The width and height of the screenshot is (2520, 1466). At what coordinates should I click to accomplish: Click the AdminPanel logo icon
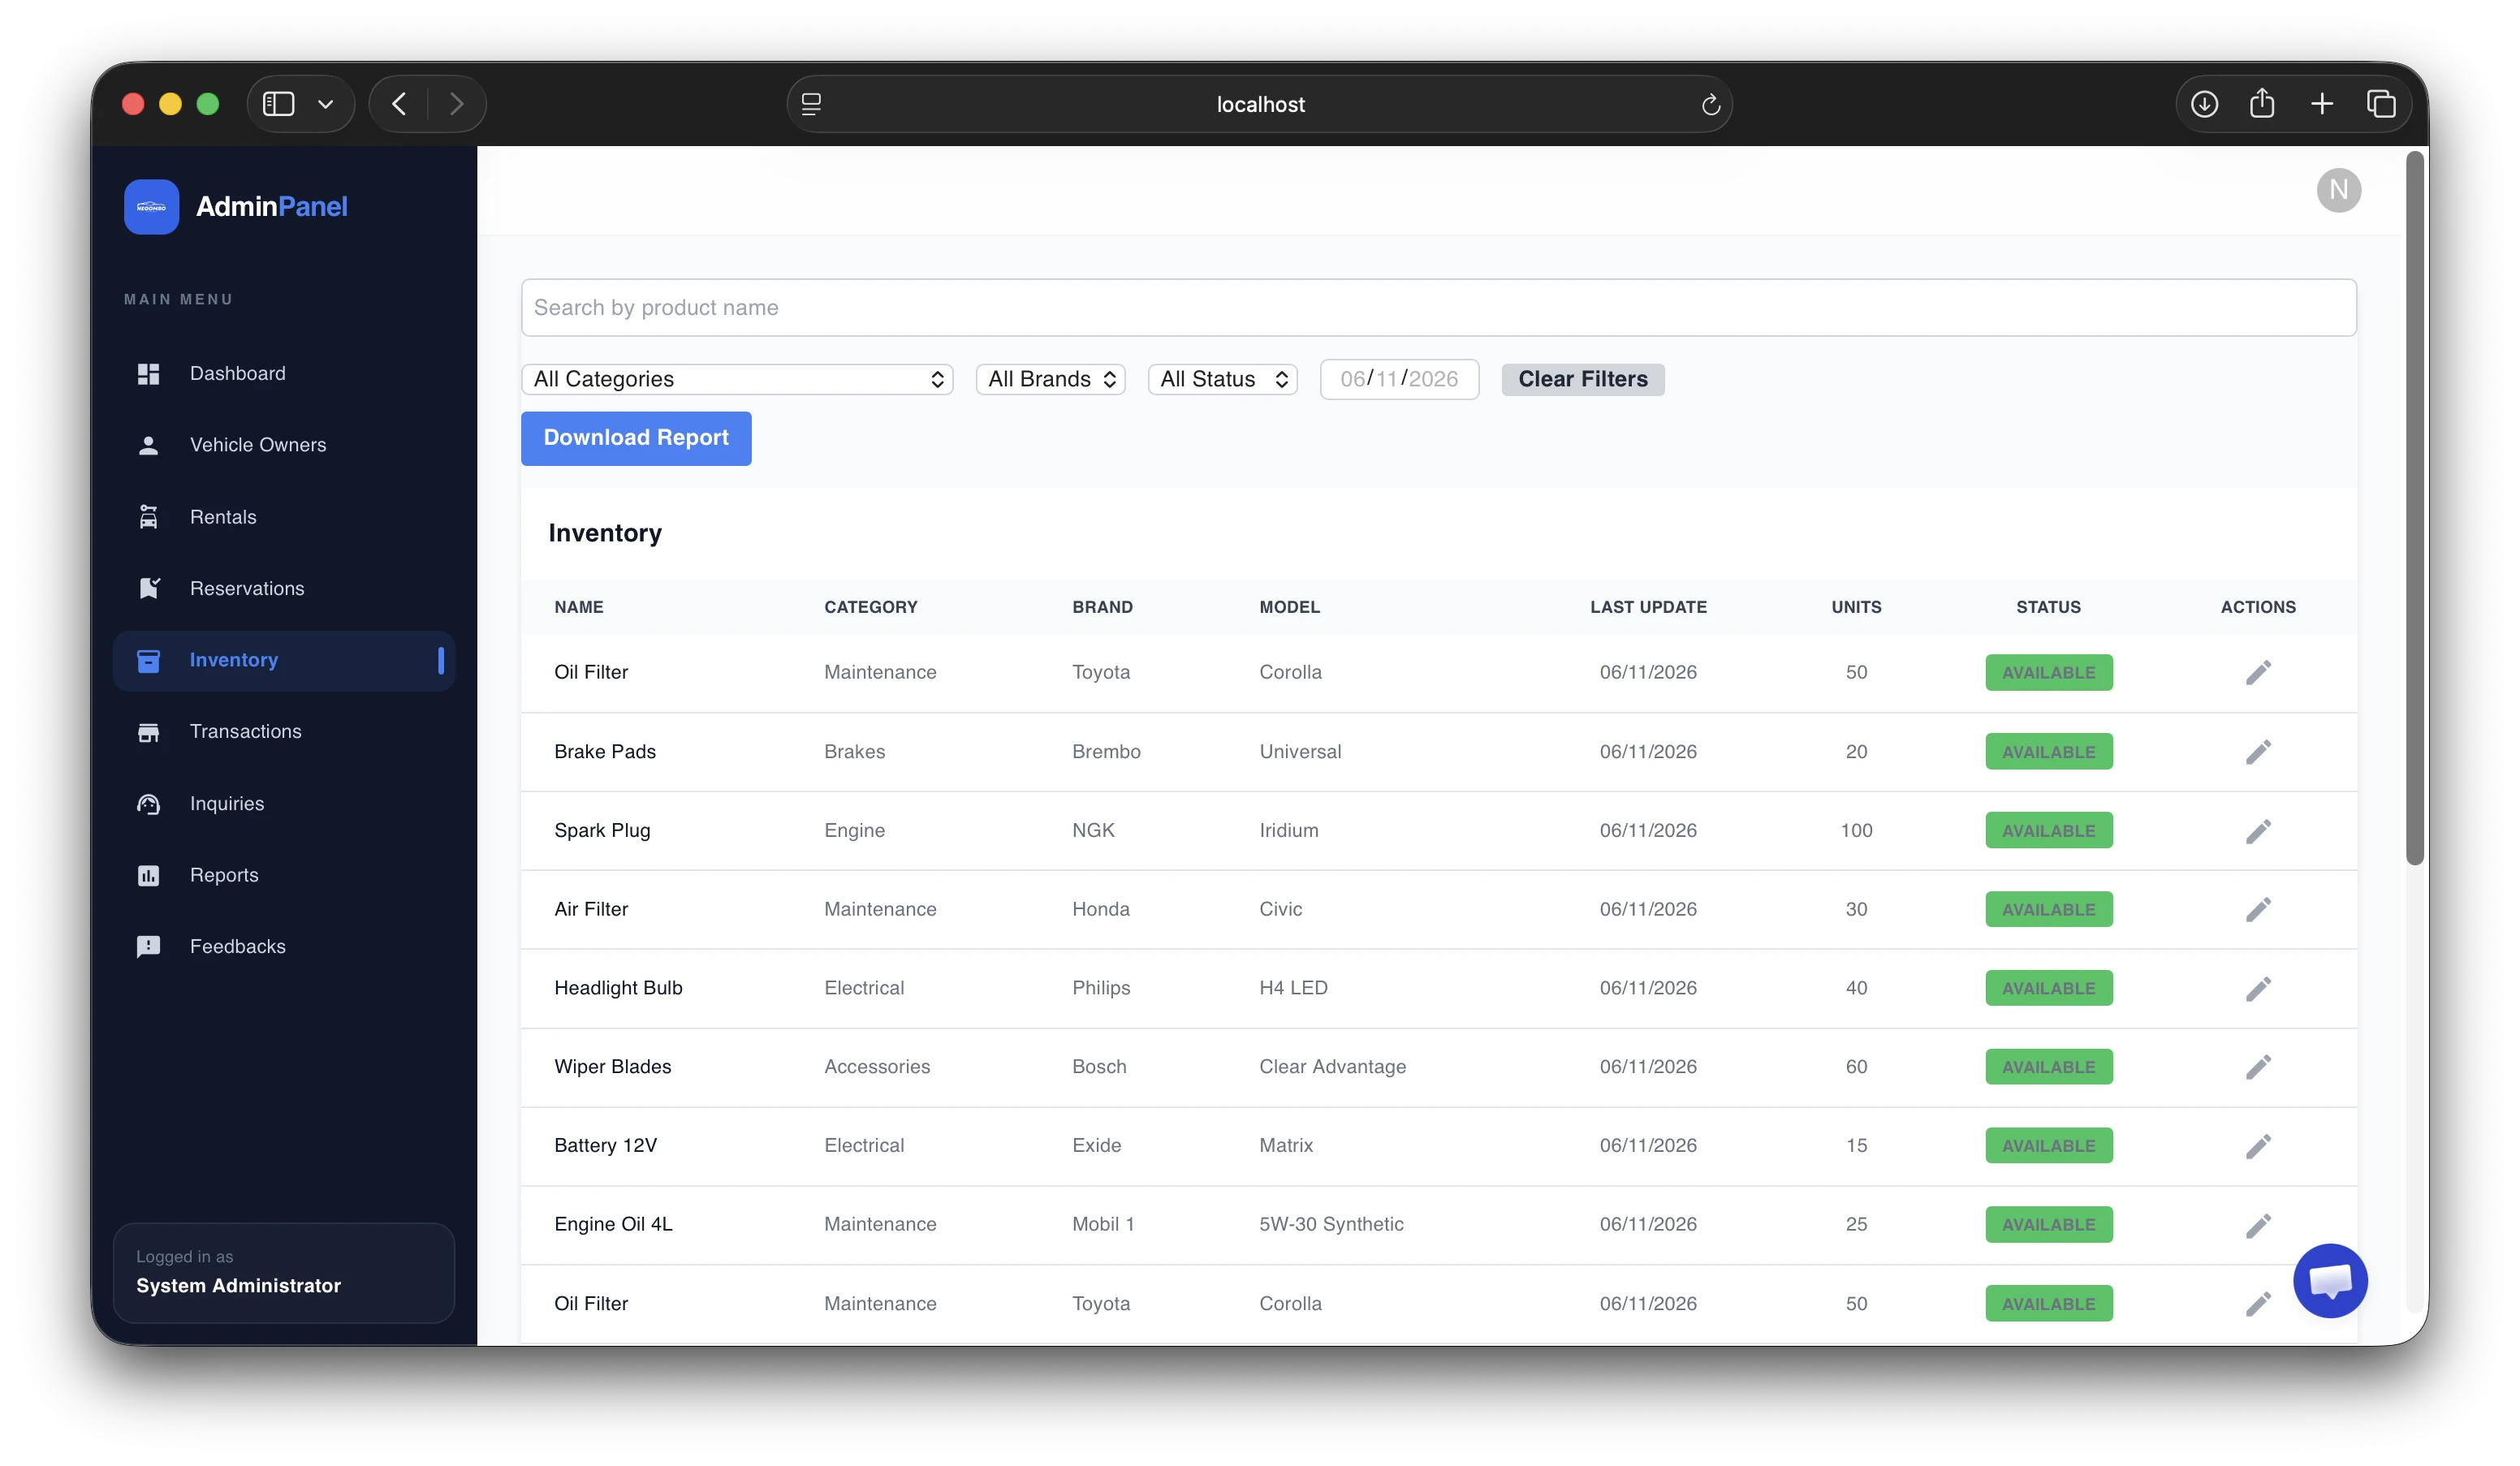[152, 207]
